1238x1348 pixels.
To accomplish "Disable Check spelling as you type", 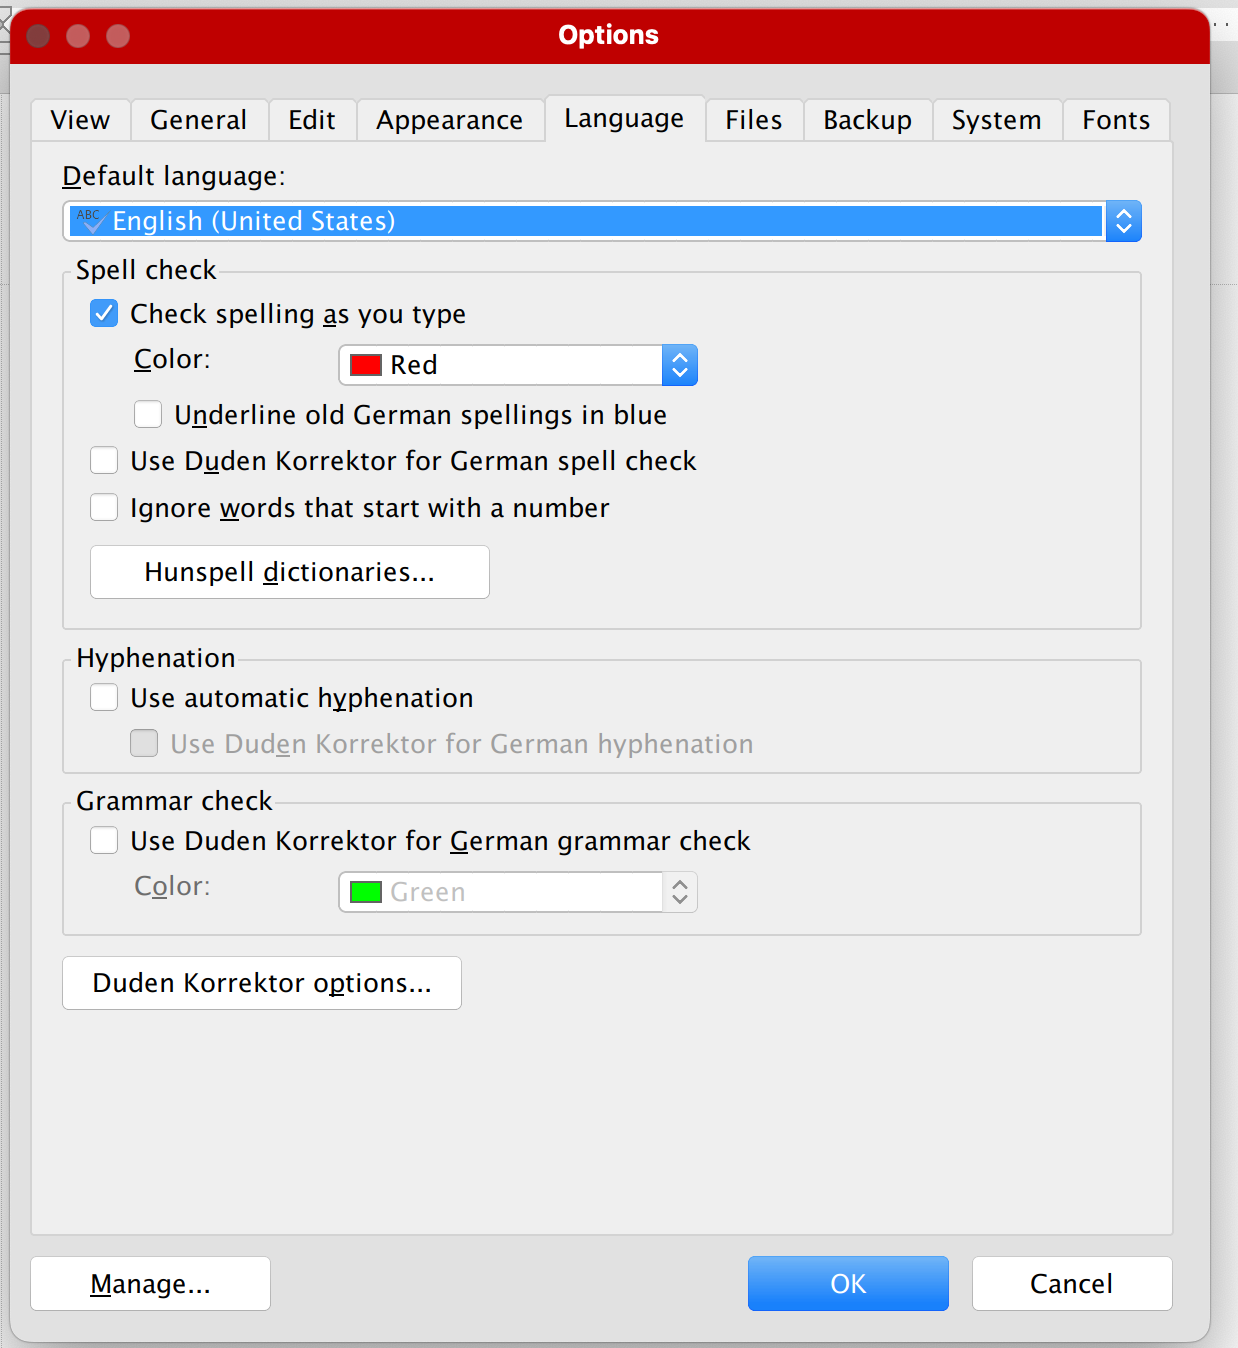I will 104,314.
